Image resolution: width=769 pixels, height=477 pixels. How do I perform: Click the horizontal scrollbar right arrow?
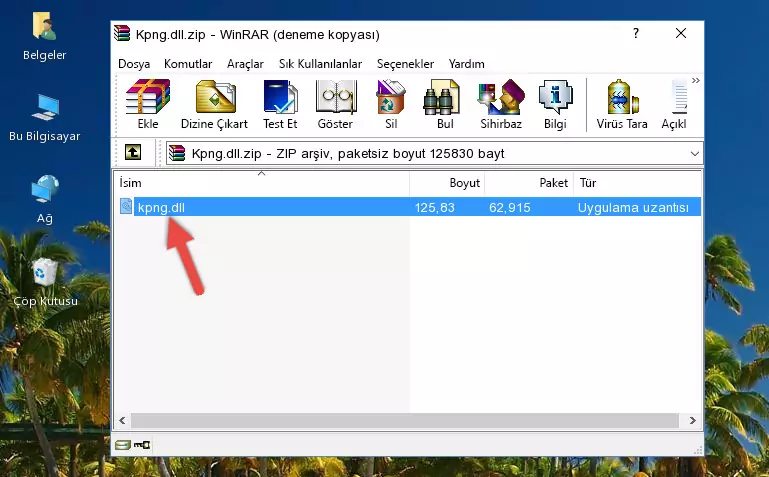[692, 420]
